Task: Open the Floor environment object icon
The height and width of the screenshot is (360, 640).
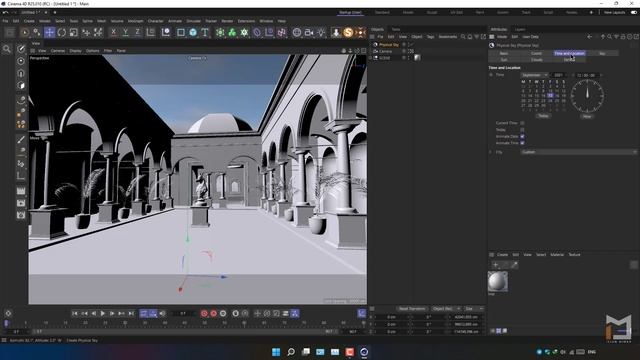Action: coord(297,32)
